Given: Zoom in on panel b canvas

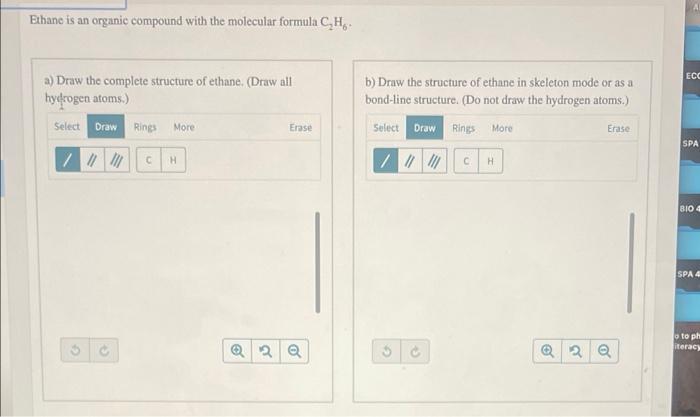Looking at the screenshot, I should point(547,351).
